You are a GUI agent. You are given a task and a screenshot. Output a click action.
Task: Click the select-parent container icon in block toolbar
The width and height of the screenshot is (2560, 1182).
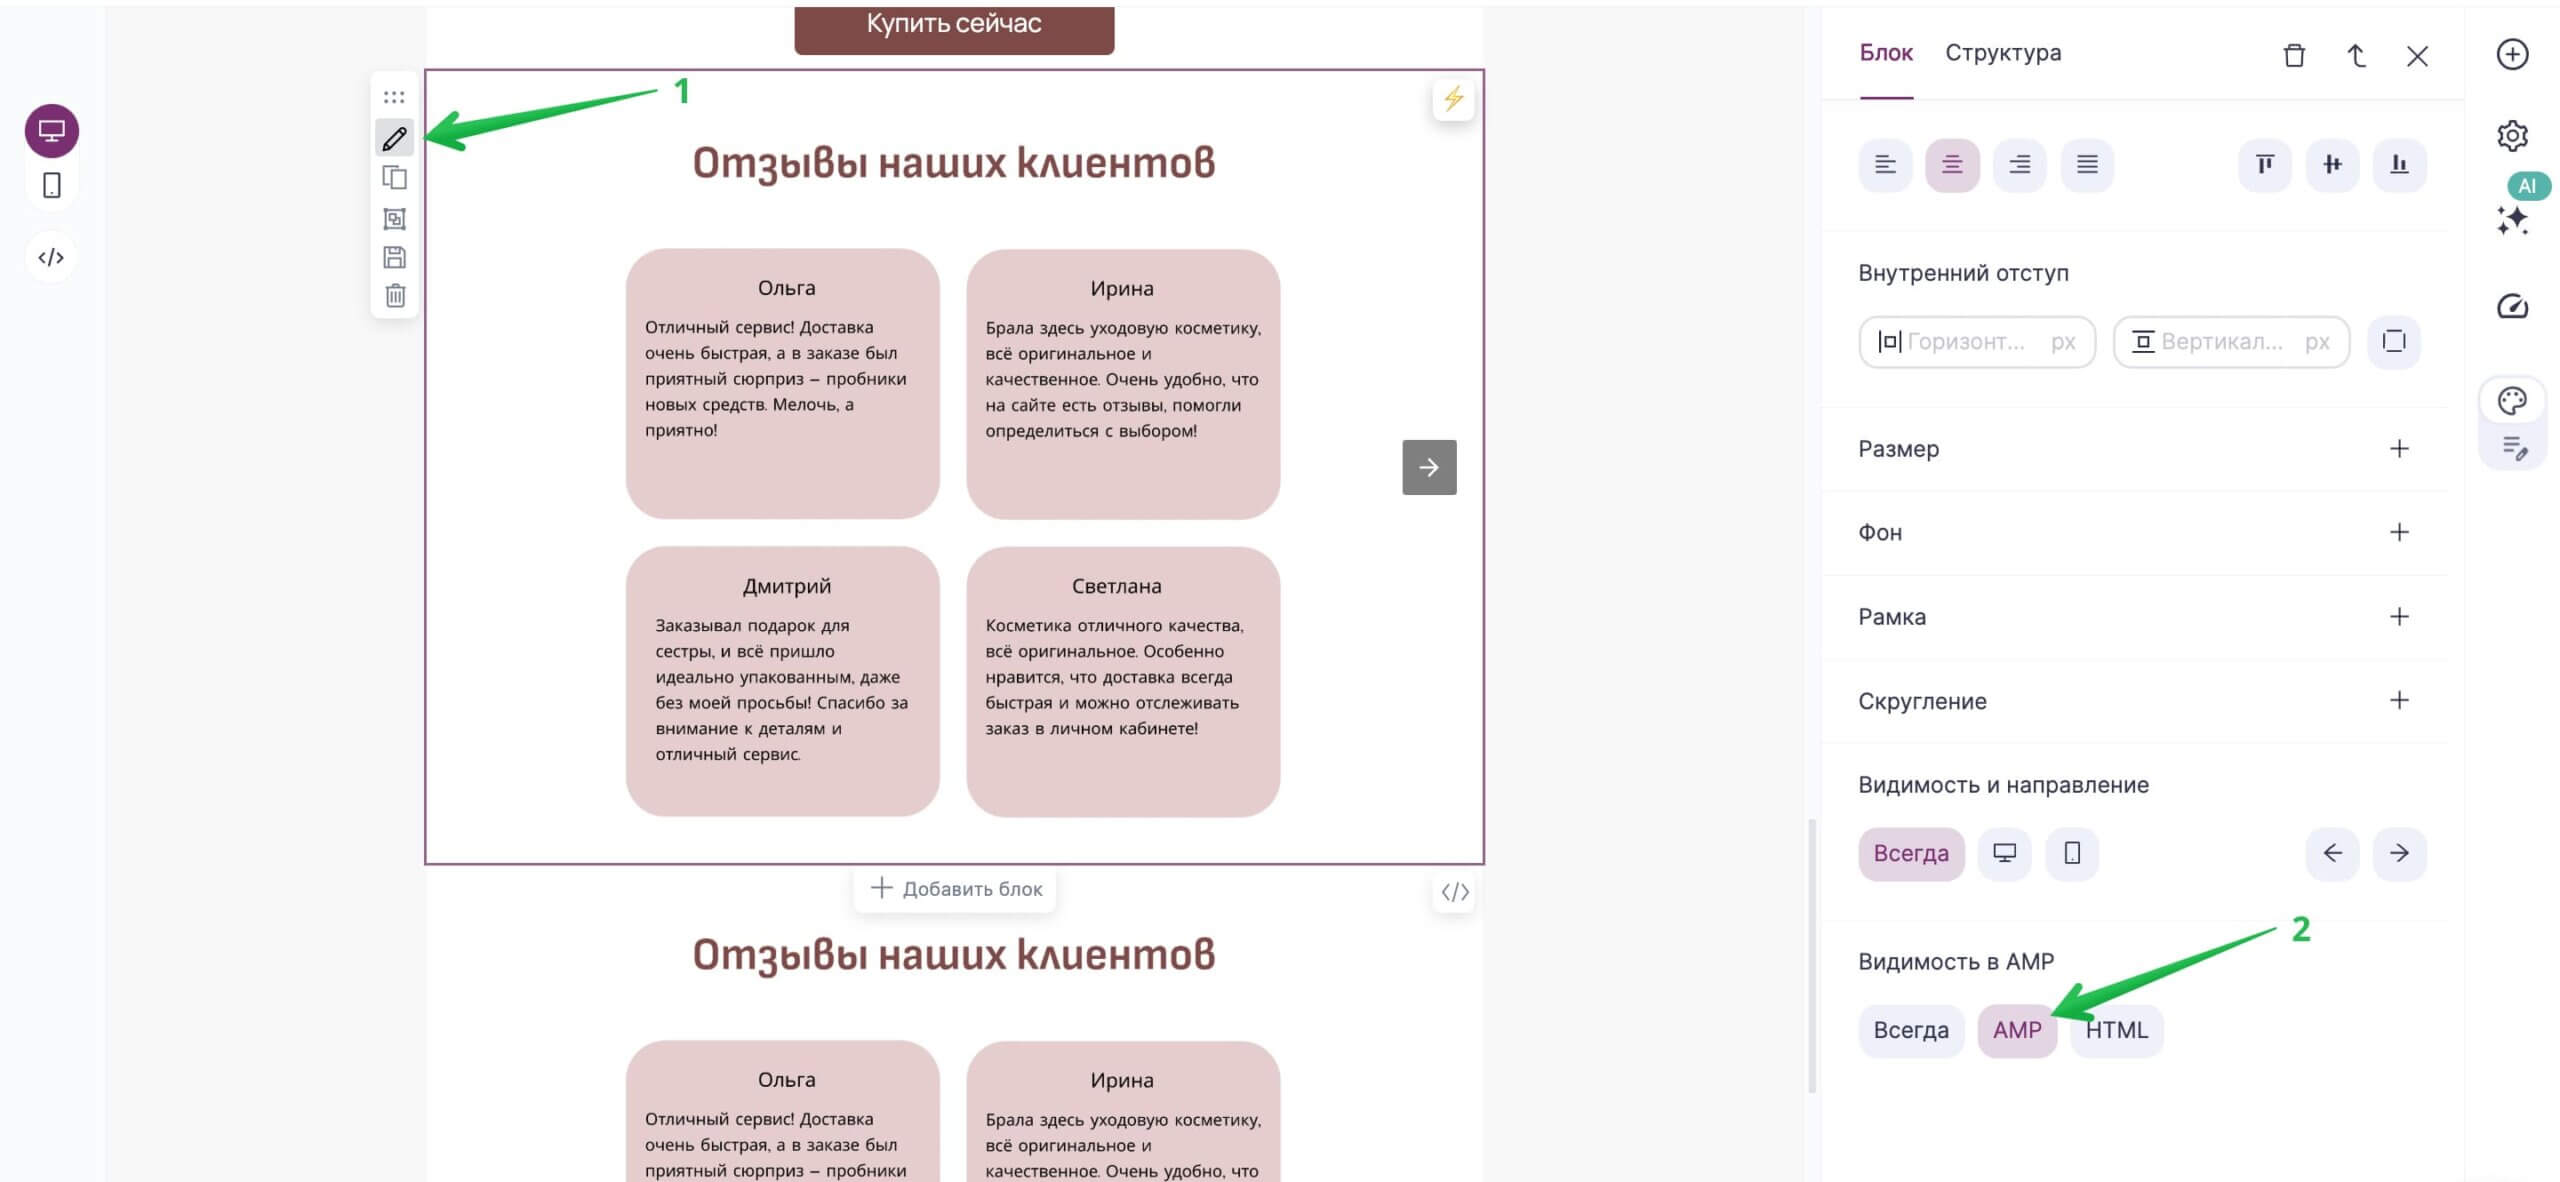click(394, 218)
